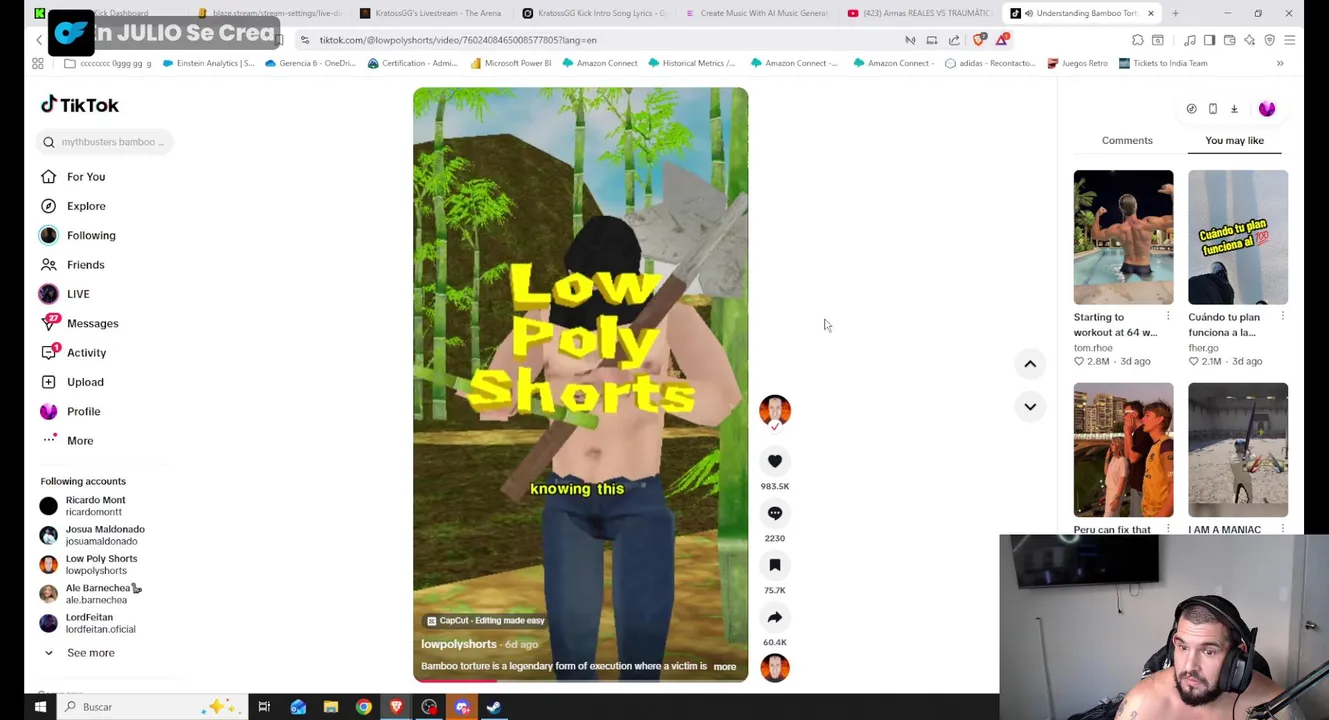Image resolution: width=1329 pixels, height=720 pixels.
Task: Toggle the browser sidebar panel icon
Action: pos(1209,40)
